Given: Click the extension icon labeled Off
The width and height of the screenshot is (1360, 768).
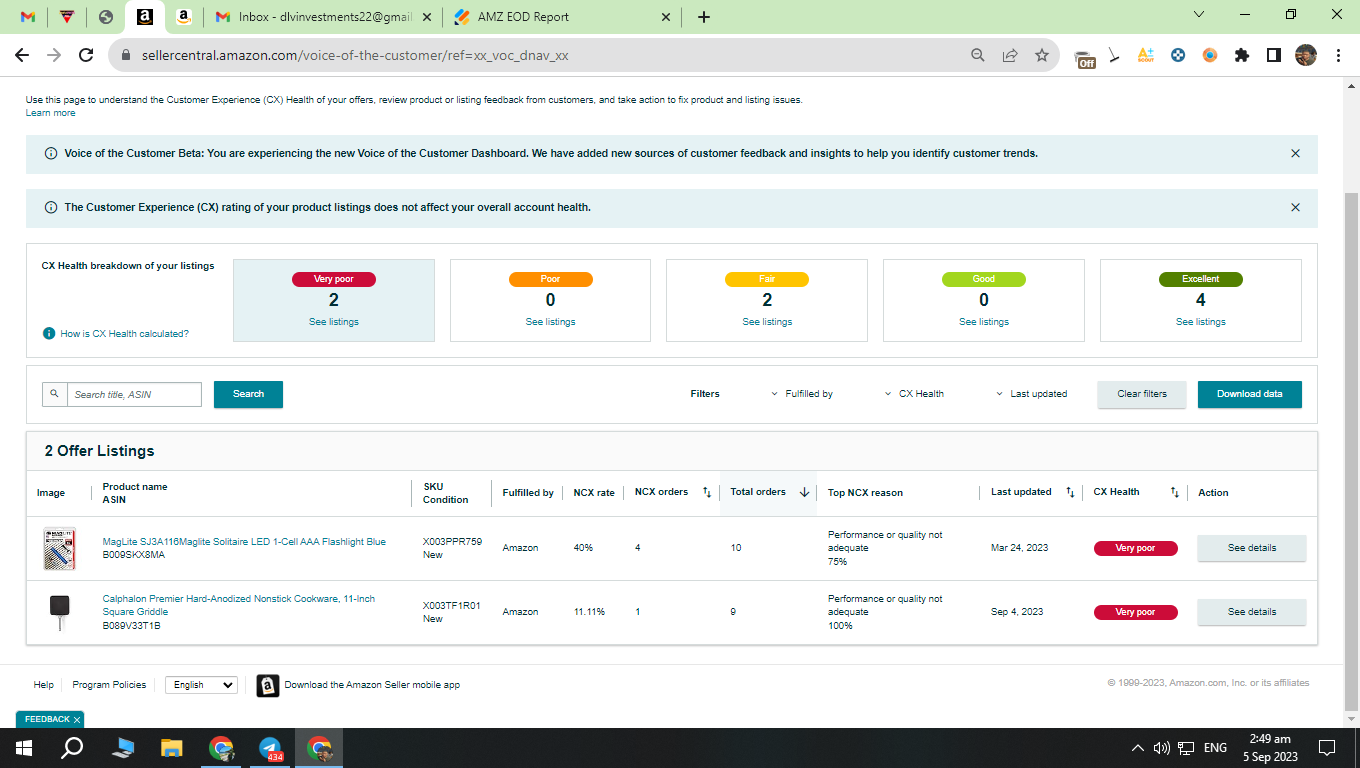Looking at the screenshot, I should [x=1085, y=57].
